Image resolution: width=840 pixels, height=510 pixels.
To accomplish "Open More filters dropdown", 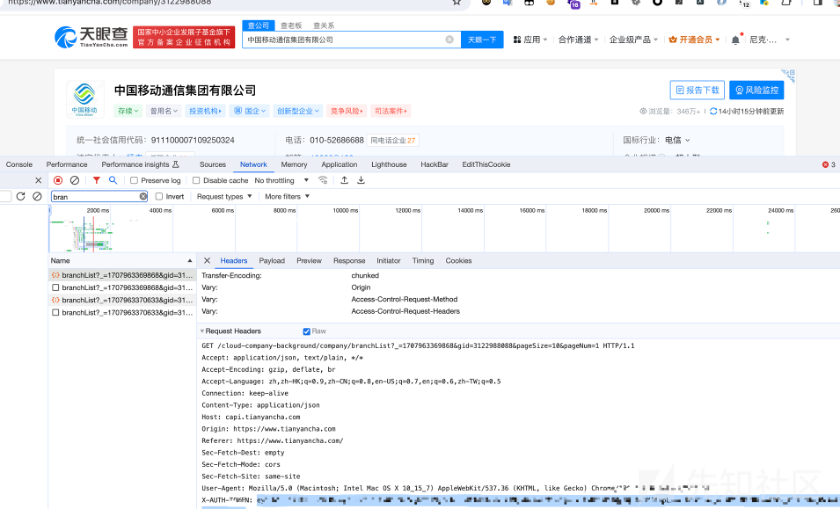I will point(287,197).
